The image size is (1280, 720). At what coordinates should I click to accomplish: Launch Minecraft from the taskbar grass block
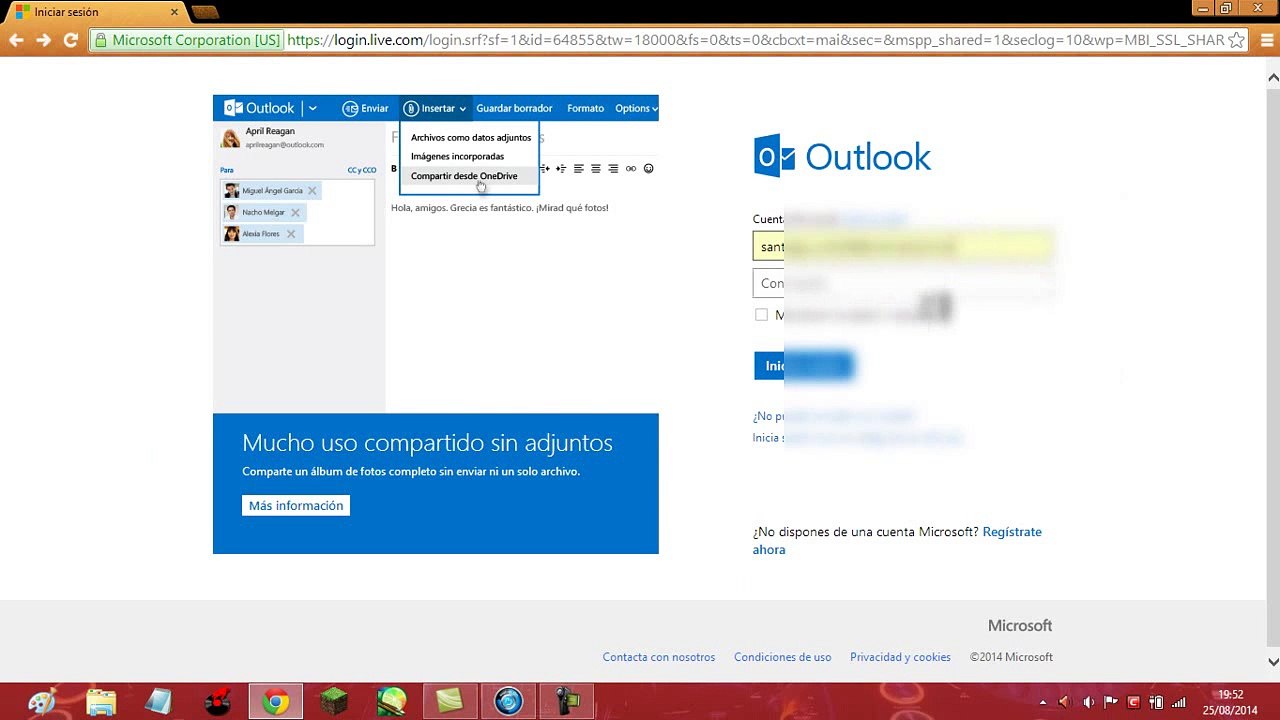click(x=334, y=702)
